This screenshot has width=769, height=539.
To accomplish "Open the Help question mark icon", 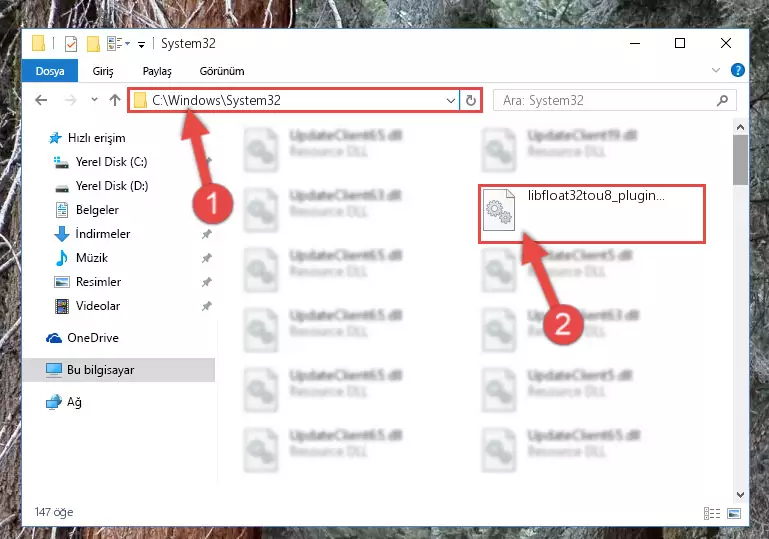I will click(x=738, y=70).
